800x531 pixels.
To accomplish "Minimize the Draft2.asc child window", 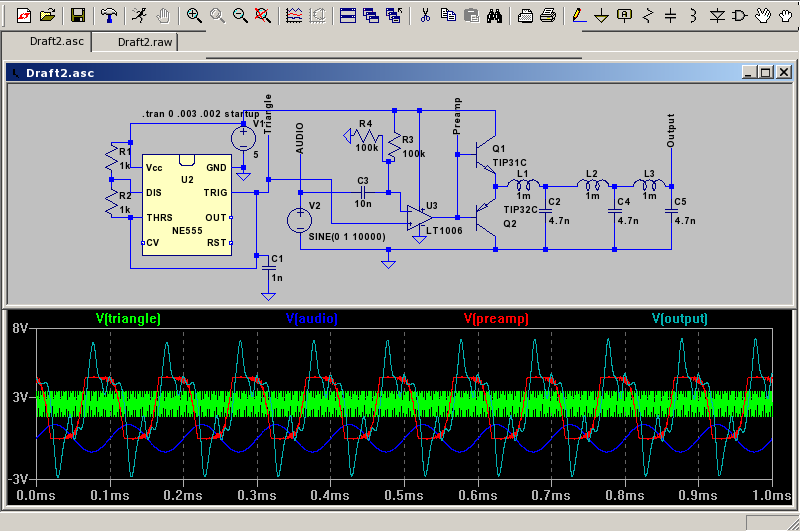I will point(748,72).
